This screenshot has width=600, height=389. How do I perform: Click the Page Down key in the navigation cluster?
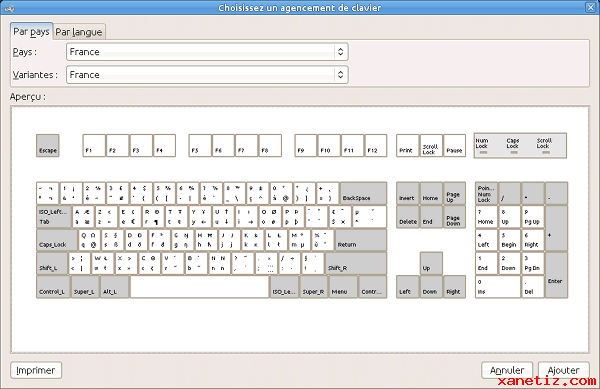(x=455, y=217)
